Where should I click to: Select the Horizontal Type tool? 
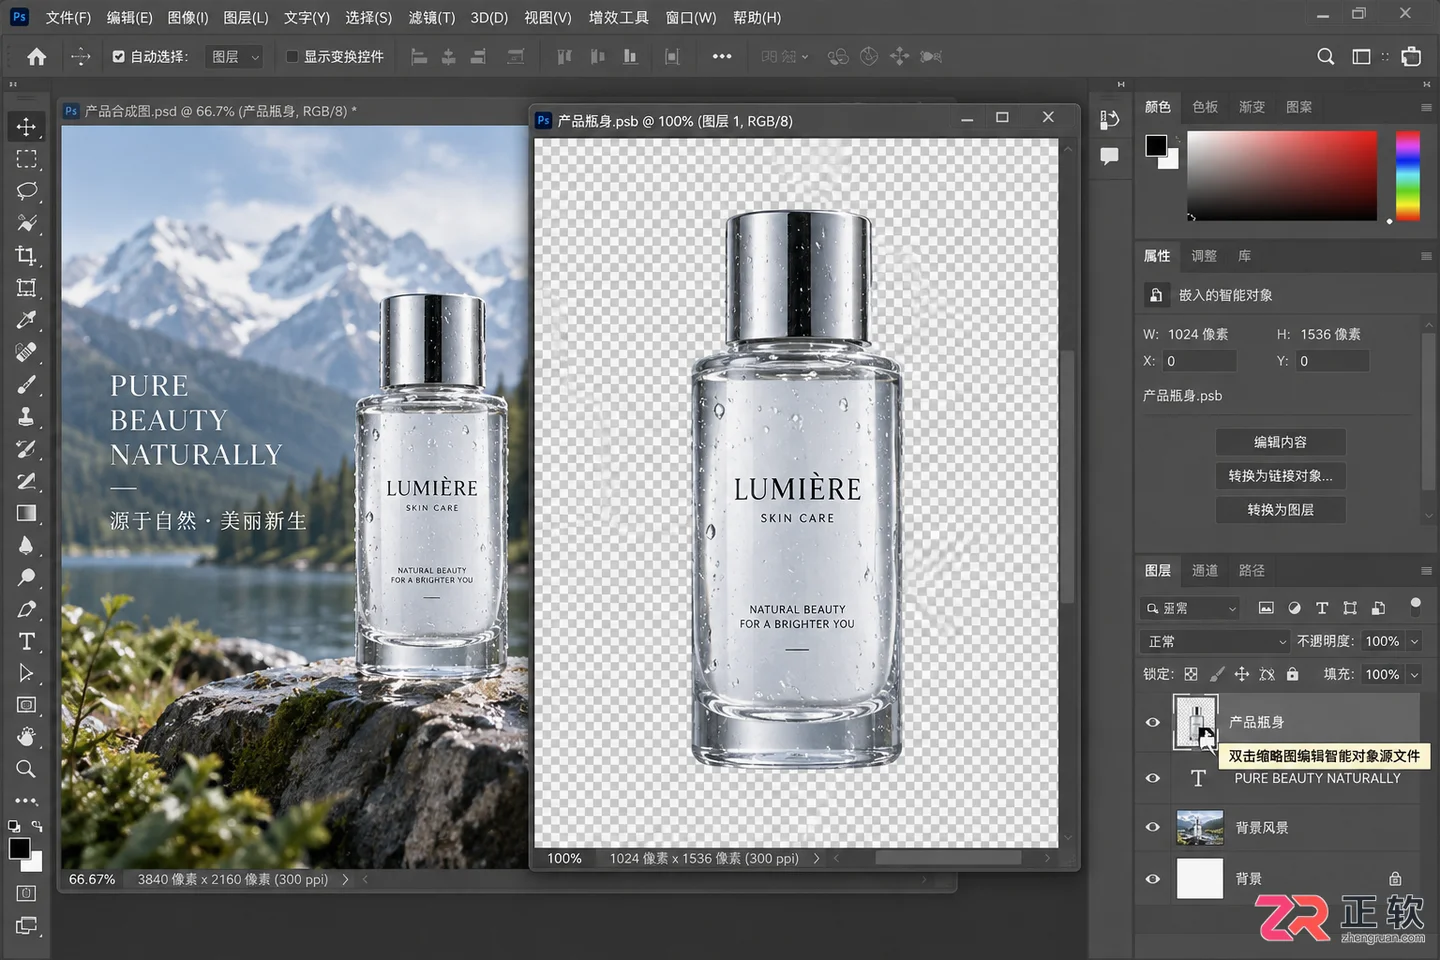pyautogui.click(x=26, y=641)
